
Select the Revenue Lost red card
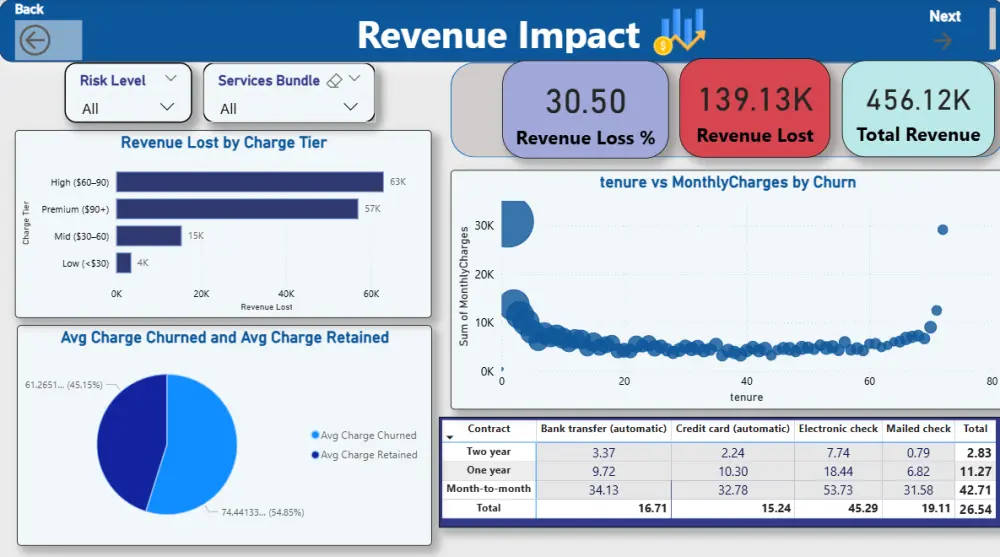(x=755, y=108)
